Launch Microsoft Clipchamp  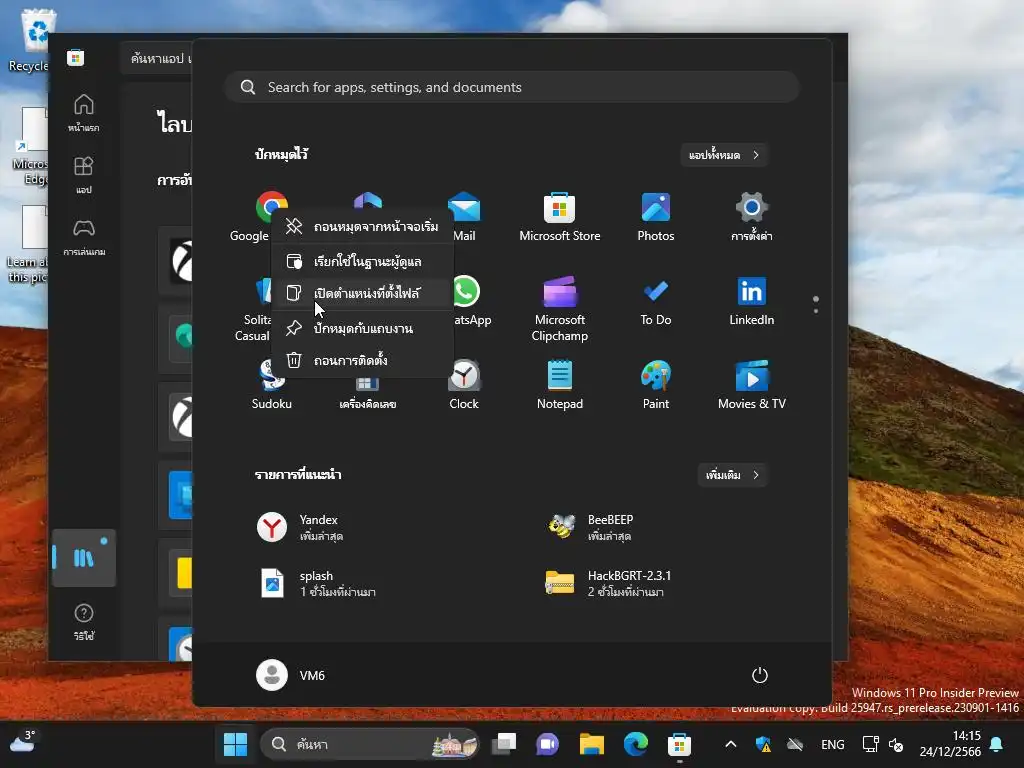[560, 308]
